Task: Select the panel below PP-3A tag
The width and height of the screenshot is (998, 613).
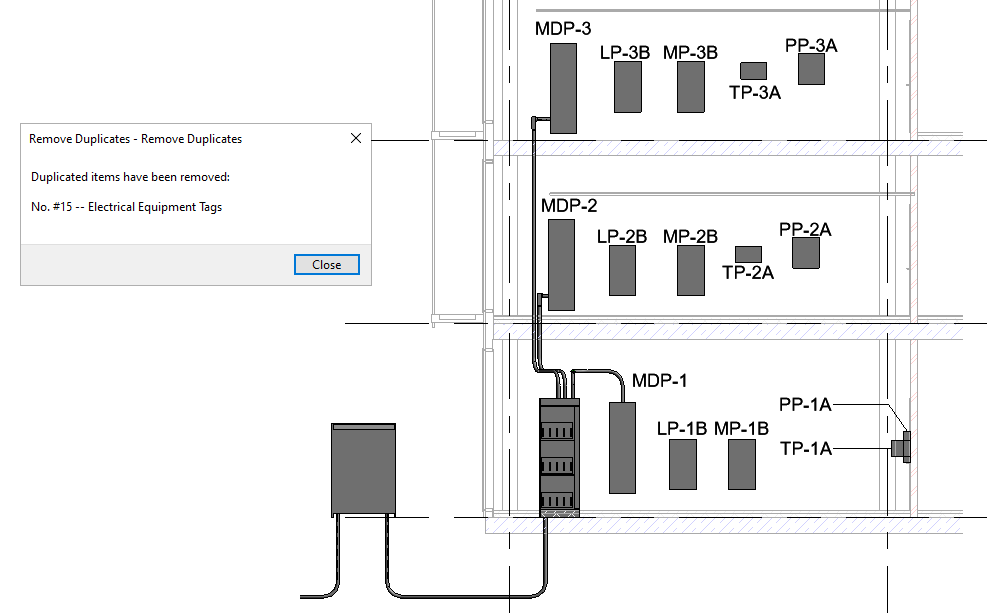Action: 812,69
